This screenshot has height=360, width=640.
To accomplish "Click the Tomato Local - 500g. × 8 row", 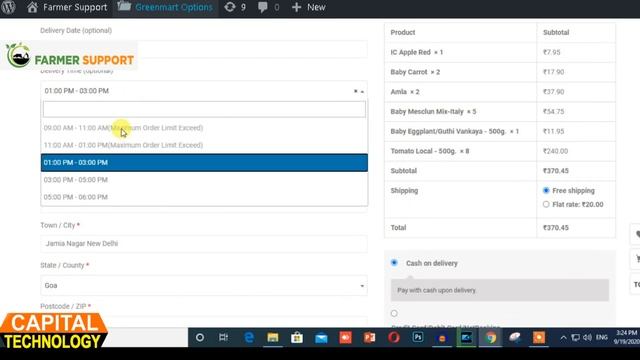I will pos(500,151).
